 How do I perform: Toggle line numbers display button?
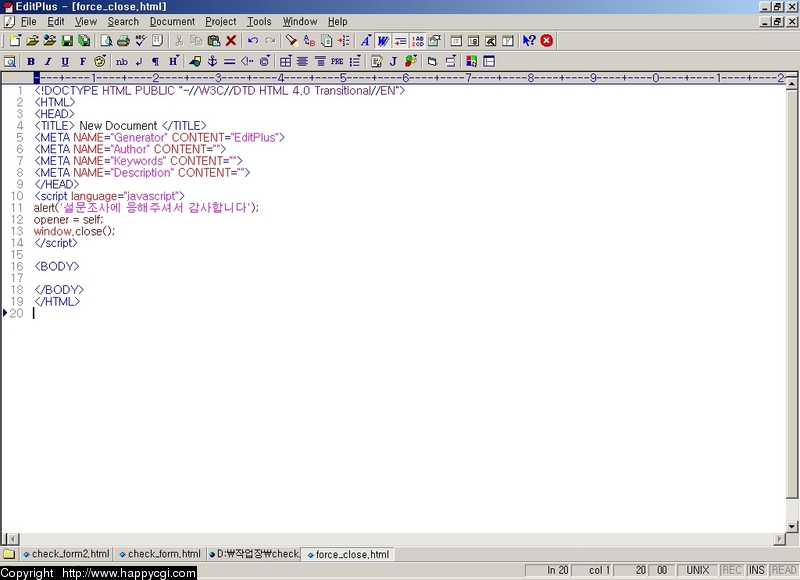pyautogui.click(x=417, y=41)
